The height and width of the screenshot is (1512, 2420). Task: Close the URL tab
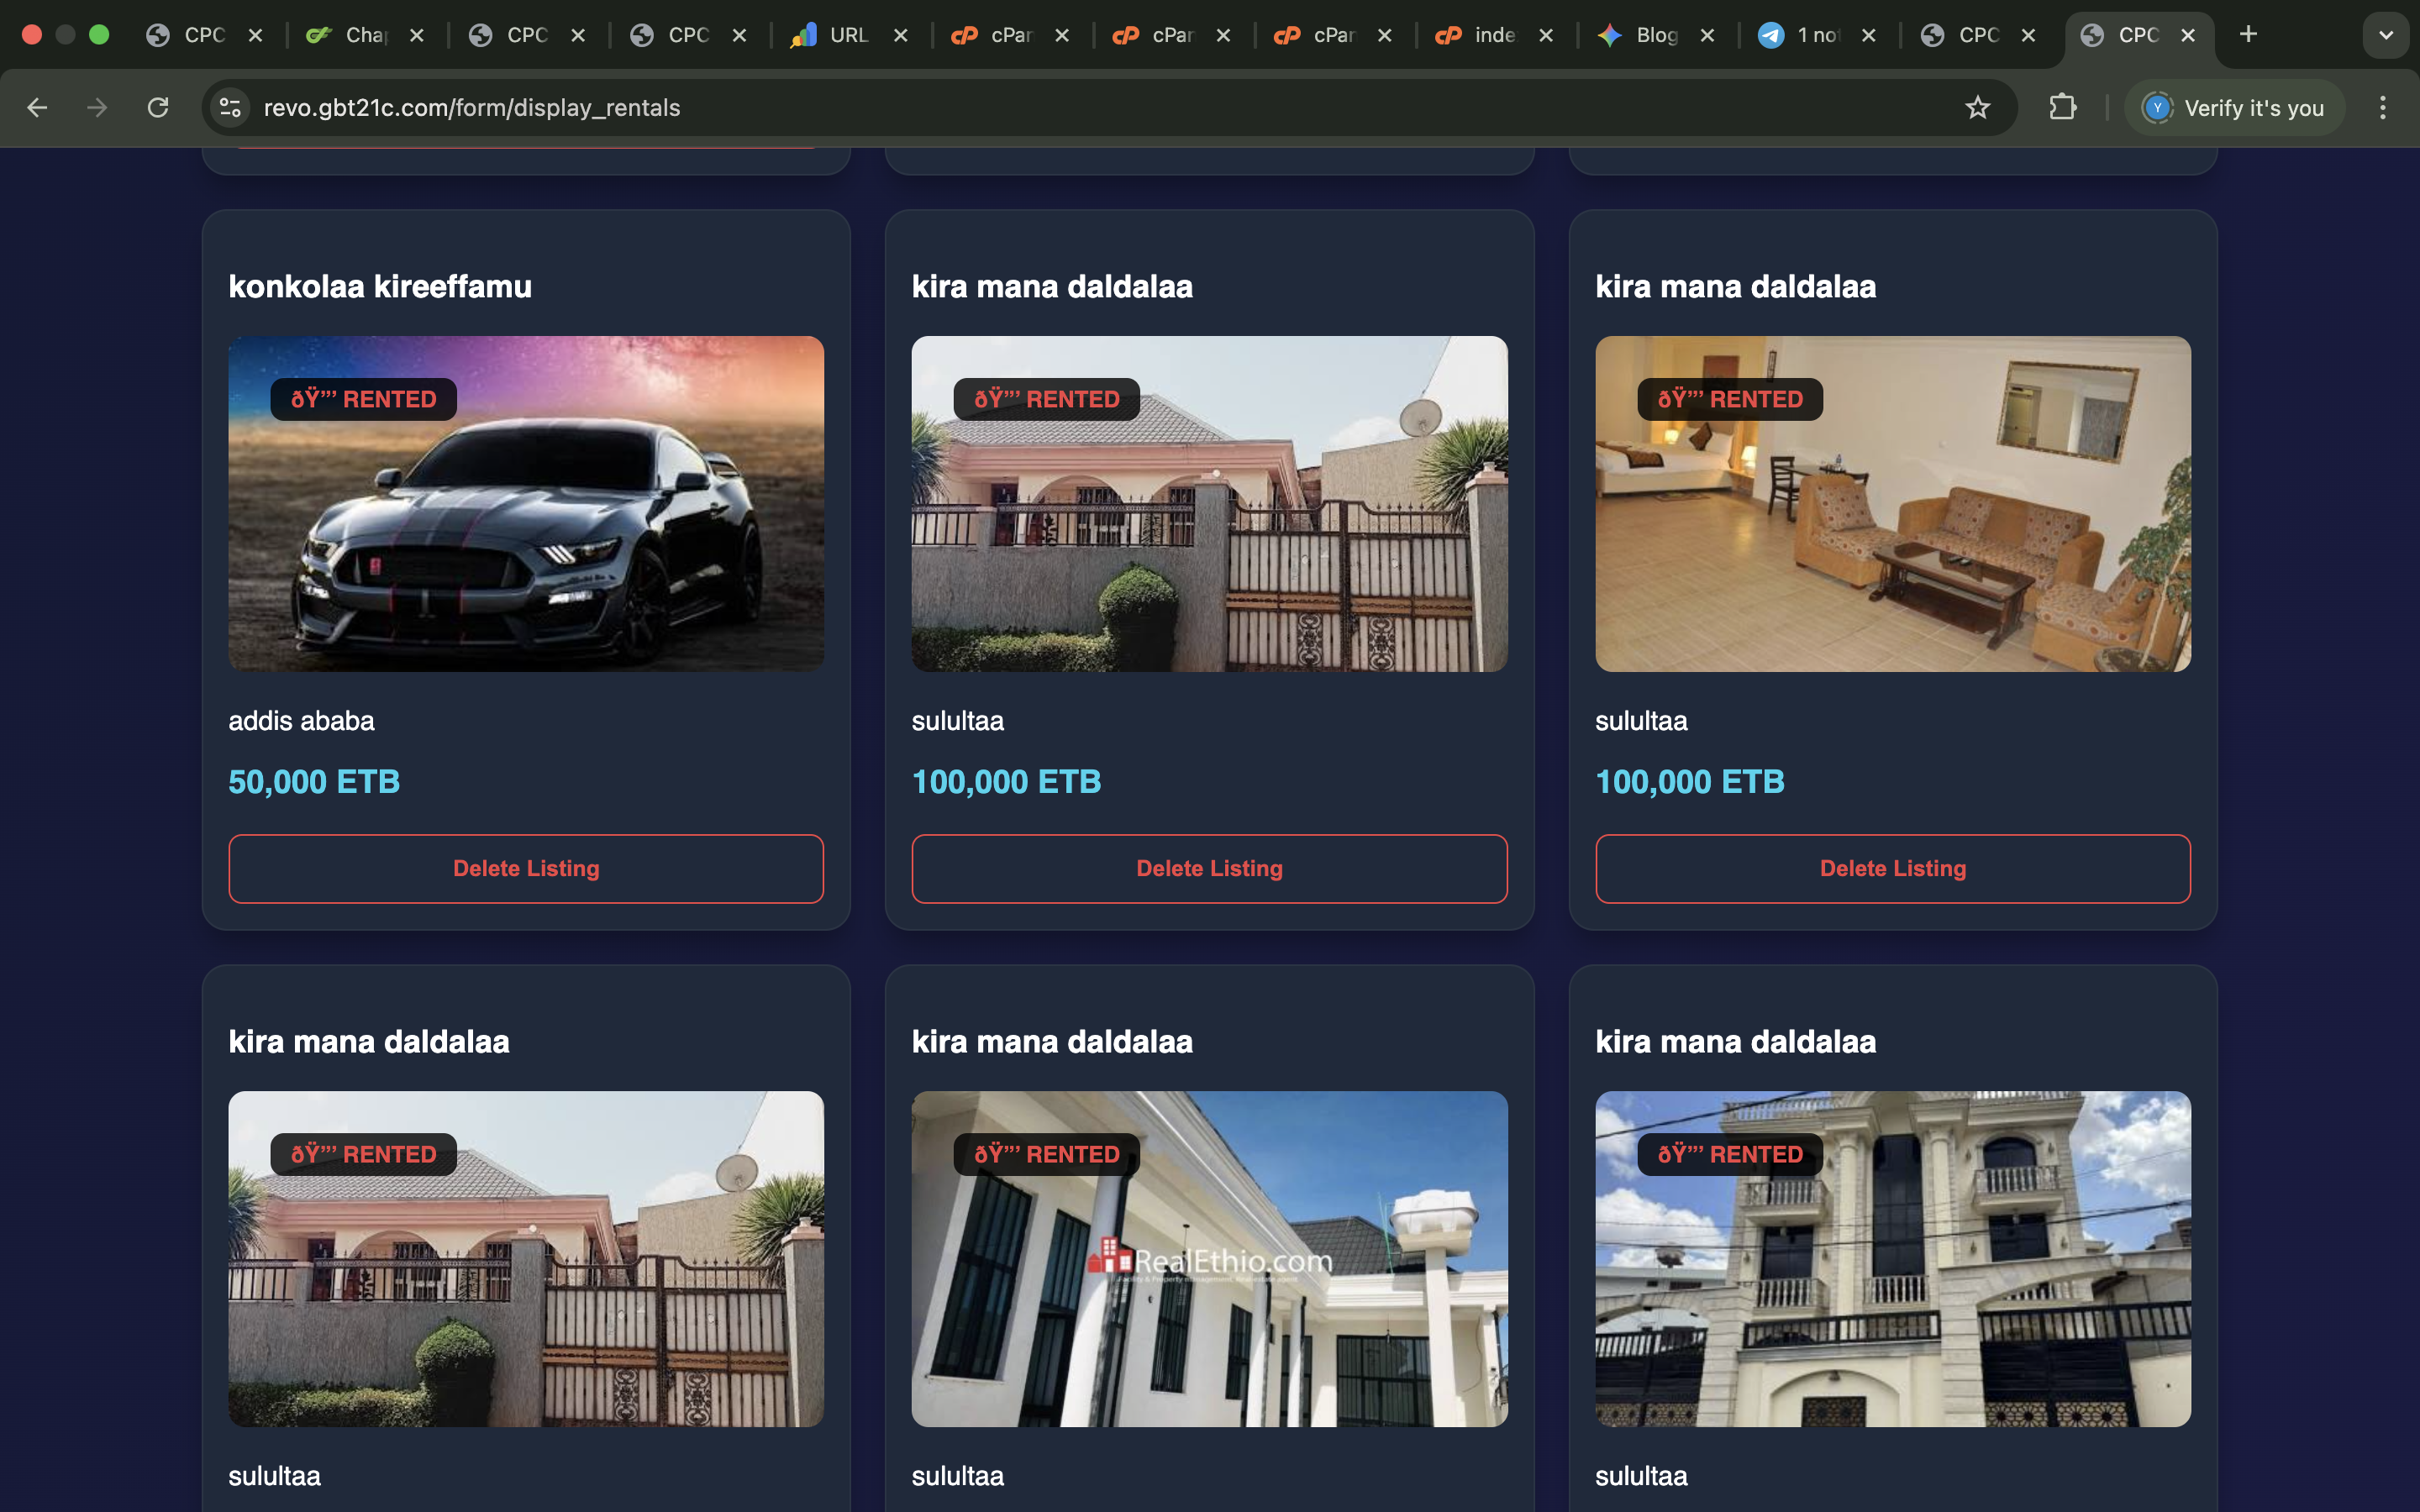click(901, 35)
